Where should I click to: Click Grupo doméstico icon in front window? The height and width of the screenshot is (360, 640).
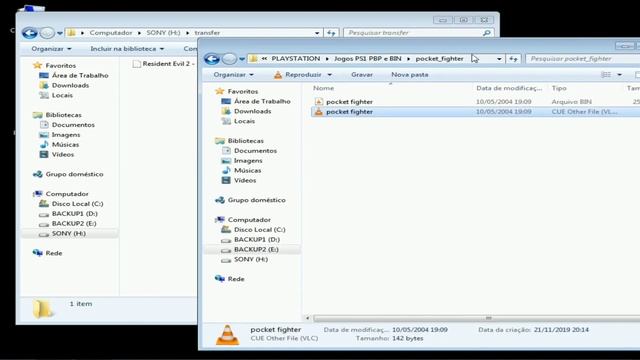pos(220,200)
